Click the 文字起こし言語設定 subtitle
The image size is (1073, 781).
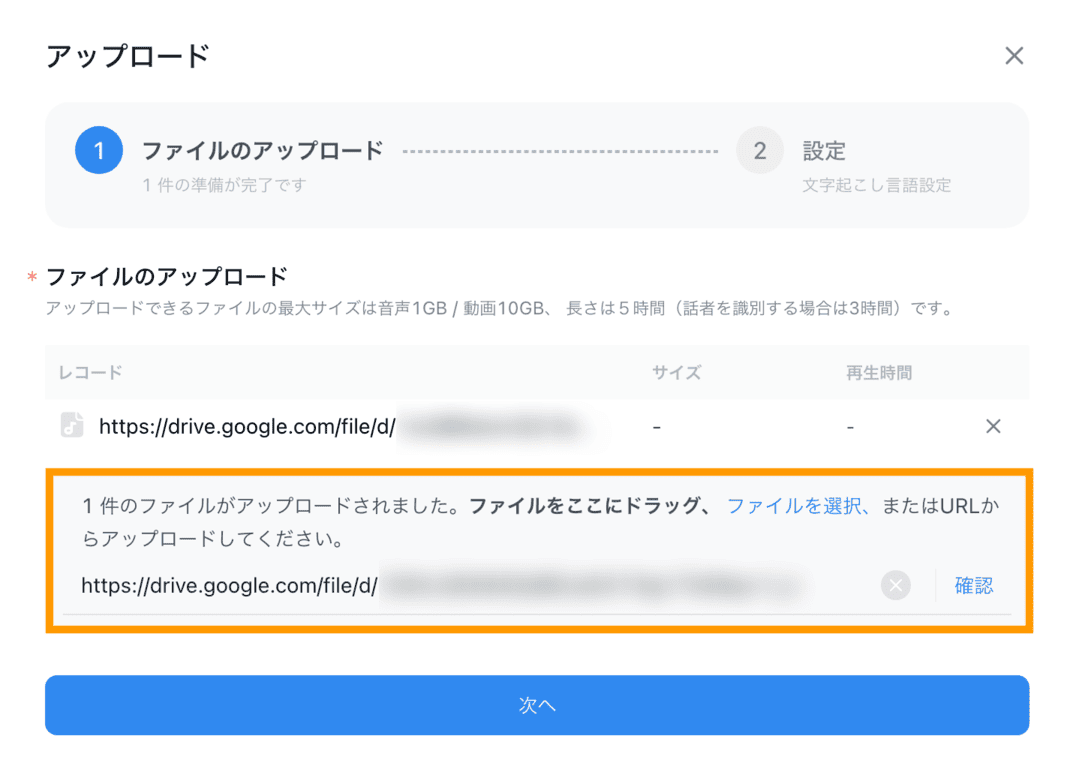[877, 185]
